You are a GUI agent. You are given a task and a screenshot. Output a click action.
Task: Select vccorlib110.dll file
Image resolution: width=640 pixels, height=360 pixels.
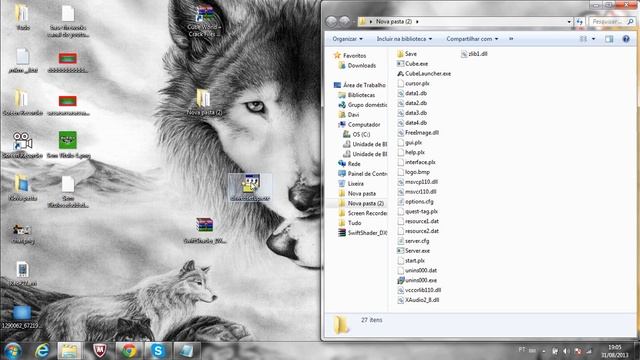[419, 290]
